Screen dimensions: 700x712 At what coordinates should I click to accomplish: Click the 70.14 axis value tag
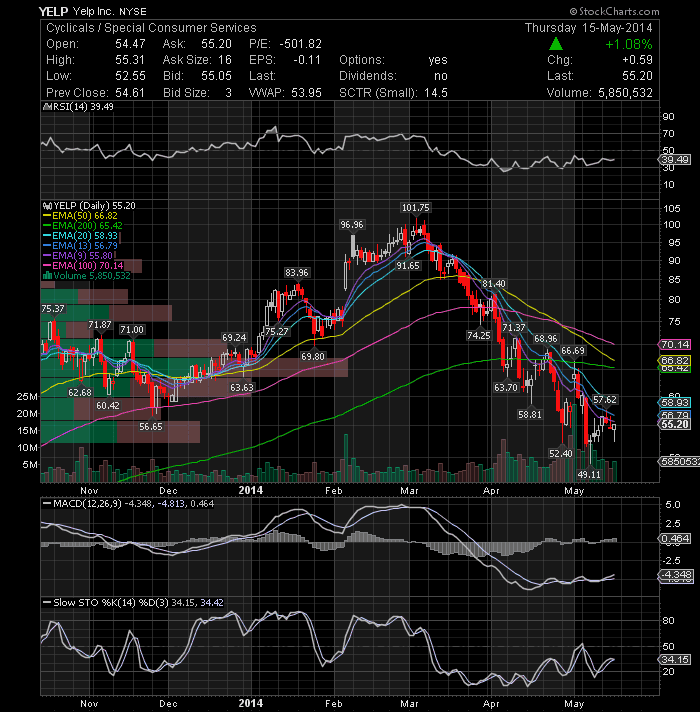[x=675, y=345]
